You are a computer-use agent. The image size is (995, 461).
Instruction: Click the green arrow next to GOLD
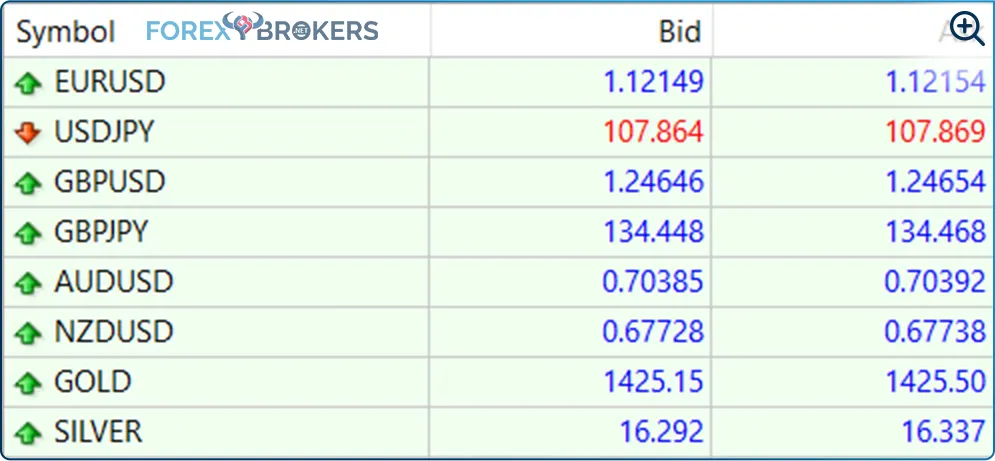click(28, 383)
